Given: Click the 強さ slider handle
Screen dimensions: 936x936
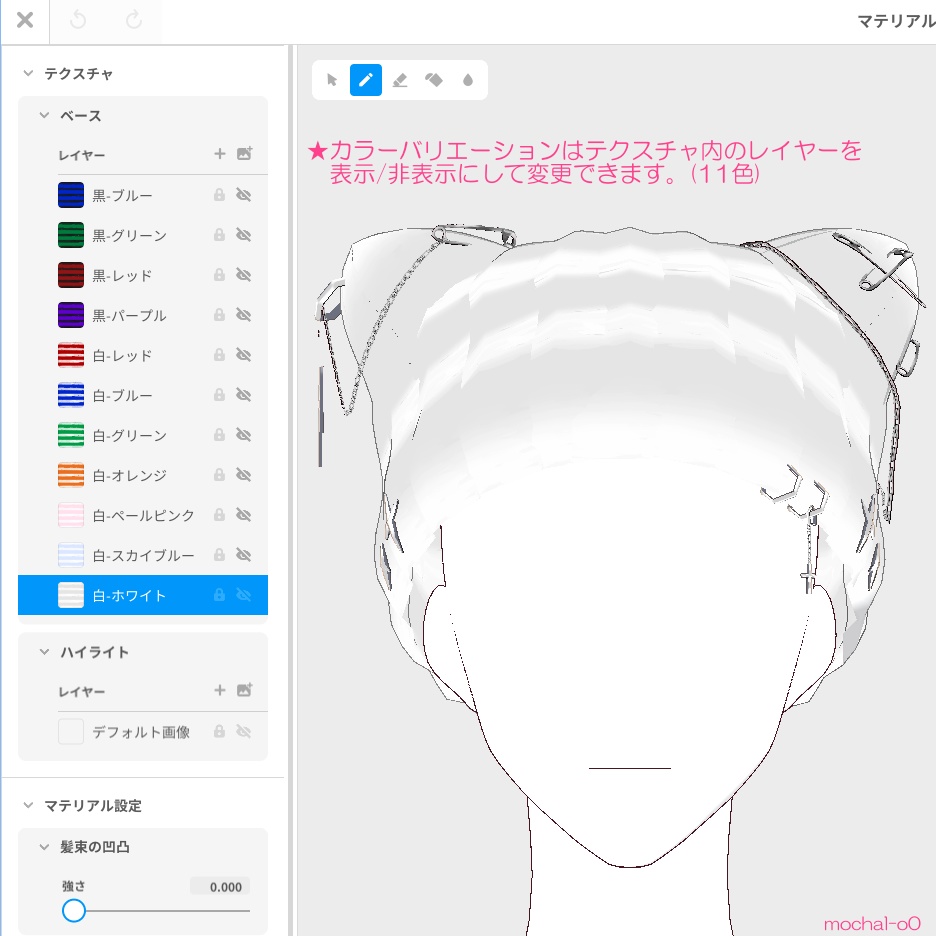Looking at the screenshot, I should pos(74,911).
